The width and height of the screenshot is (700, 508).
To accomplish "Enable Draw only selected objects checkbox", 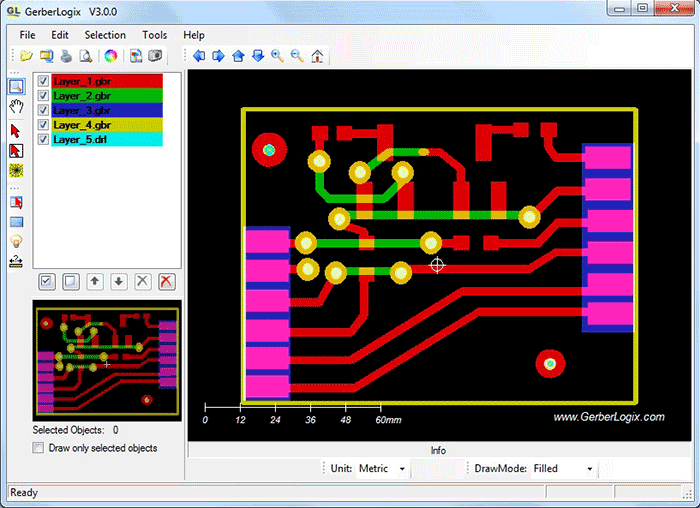I will [38, 448].
